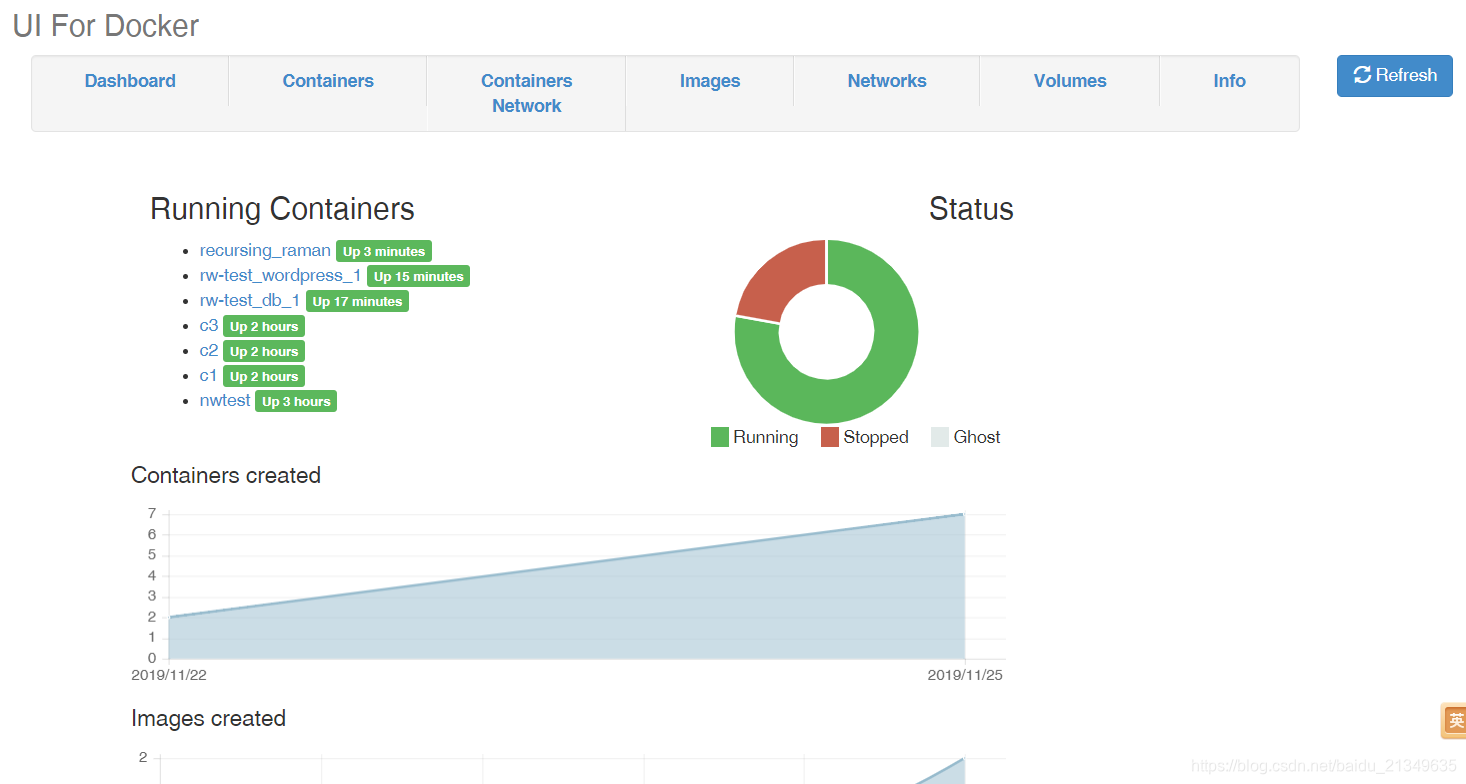Viewport: 1466px width, 784px height.
Task: Open container c2
Action: 209,351
